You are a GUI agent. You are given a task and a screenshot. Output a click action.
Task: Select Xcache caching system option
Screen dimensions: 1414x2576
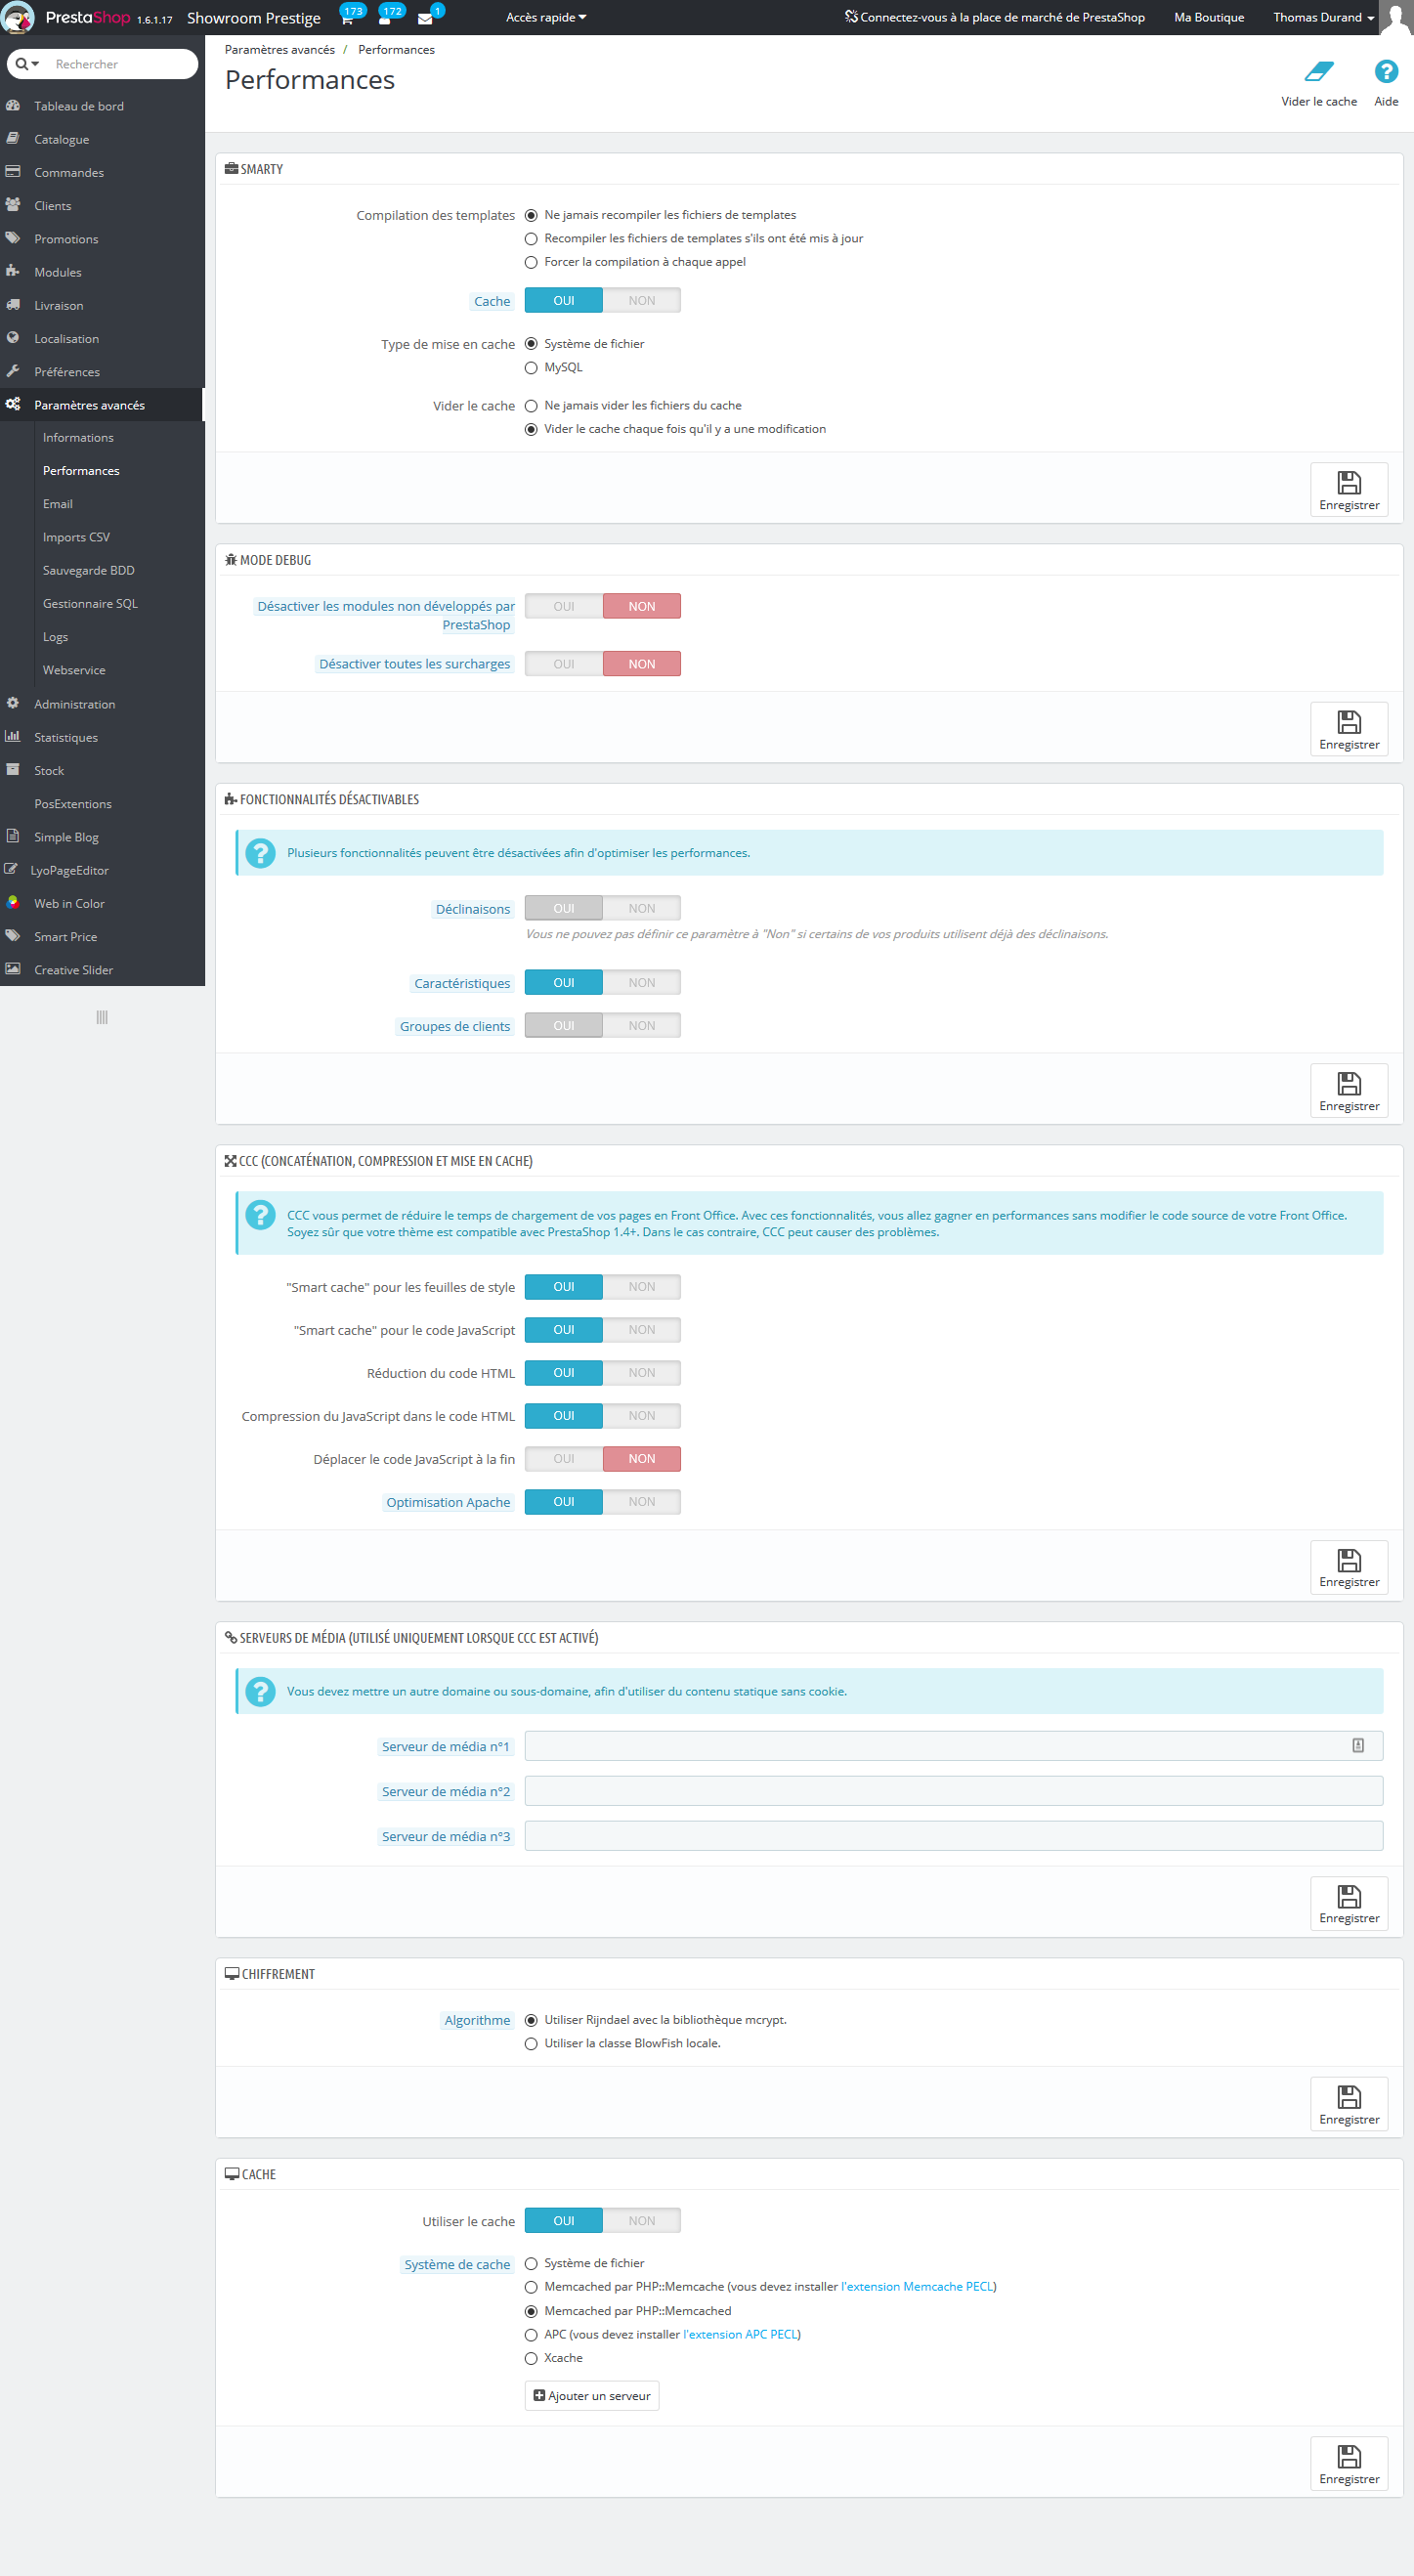[531, 2358]
